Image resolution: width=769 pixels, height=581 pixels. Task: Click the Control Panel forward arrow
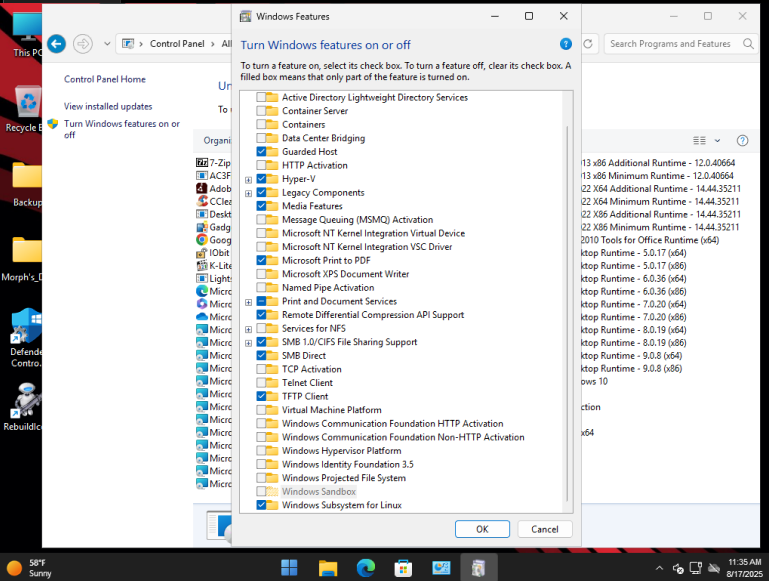(x=82, y=44)
